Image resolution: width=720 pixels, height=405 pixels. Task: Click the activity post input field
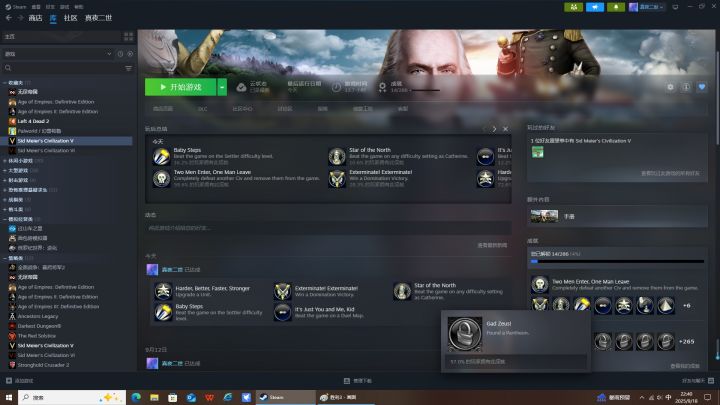(x=328, y=228)
